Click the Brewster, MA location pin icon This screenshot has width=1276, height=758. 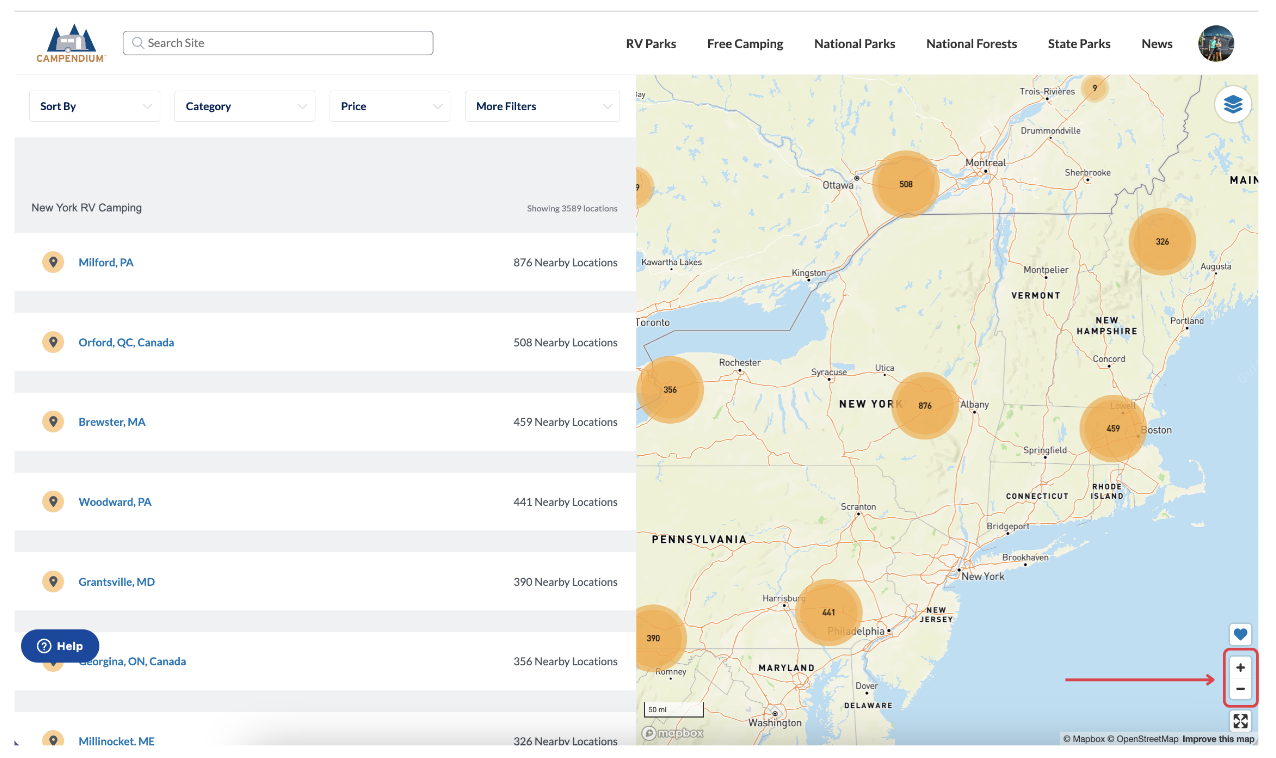point(53,422)
